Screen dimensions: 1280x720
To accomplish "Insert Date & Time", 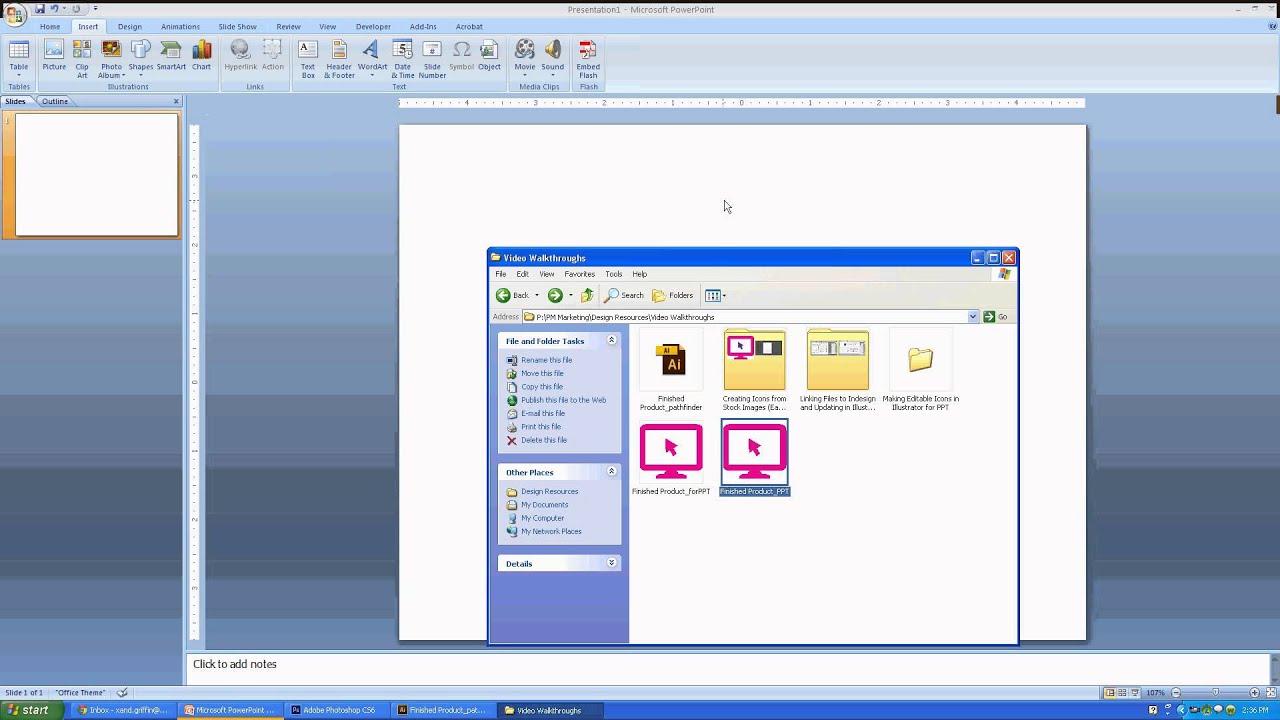I will pos(403,59).
